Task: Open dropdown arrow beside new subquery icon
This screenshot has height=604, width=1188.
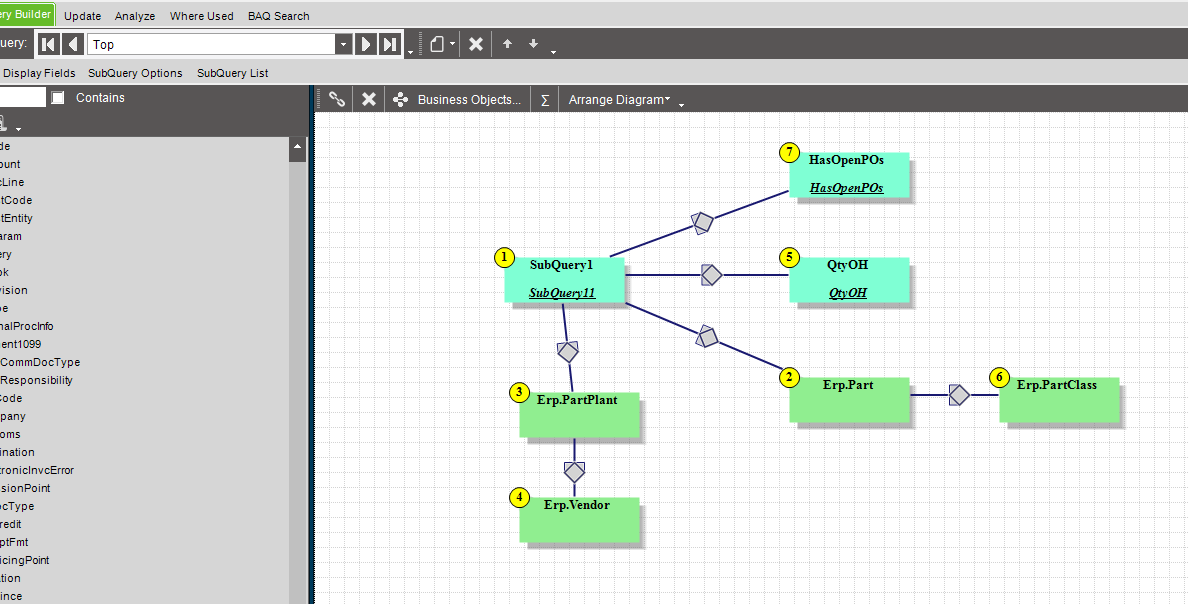Action: pos(452,44)
